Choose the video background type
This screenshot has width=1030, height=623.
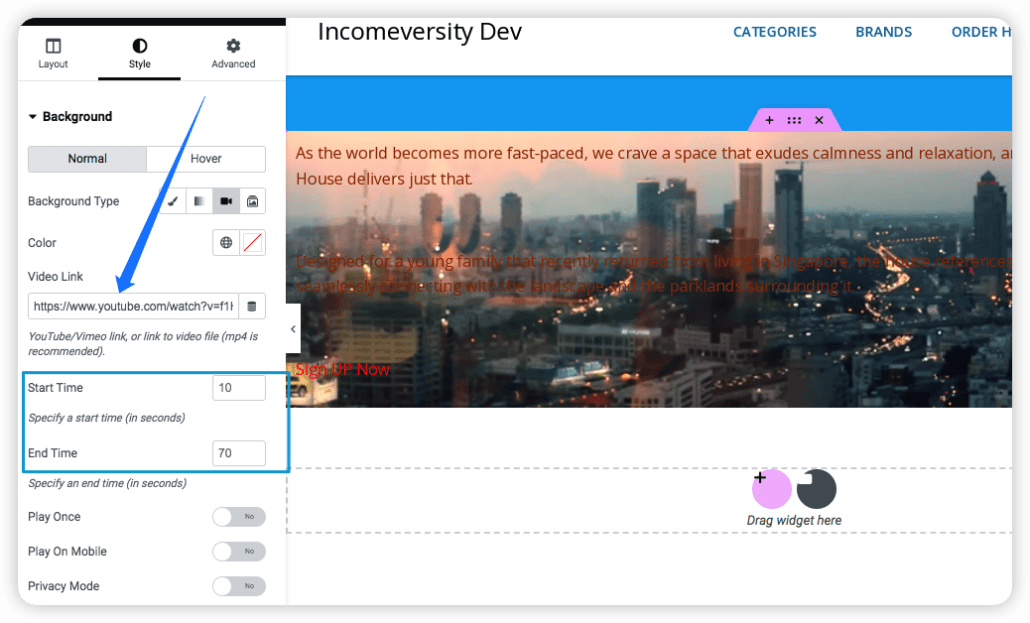click(x=225, y=201)
